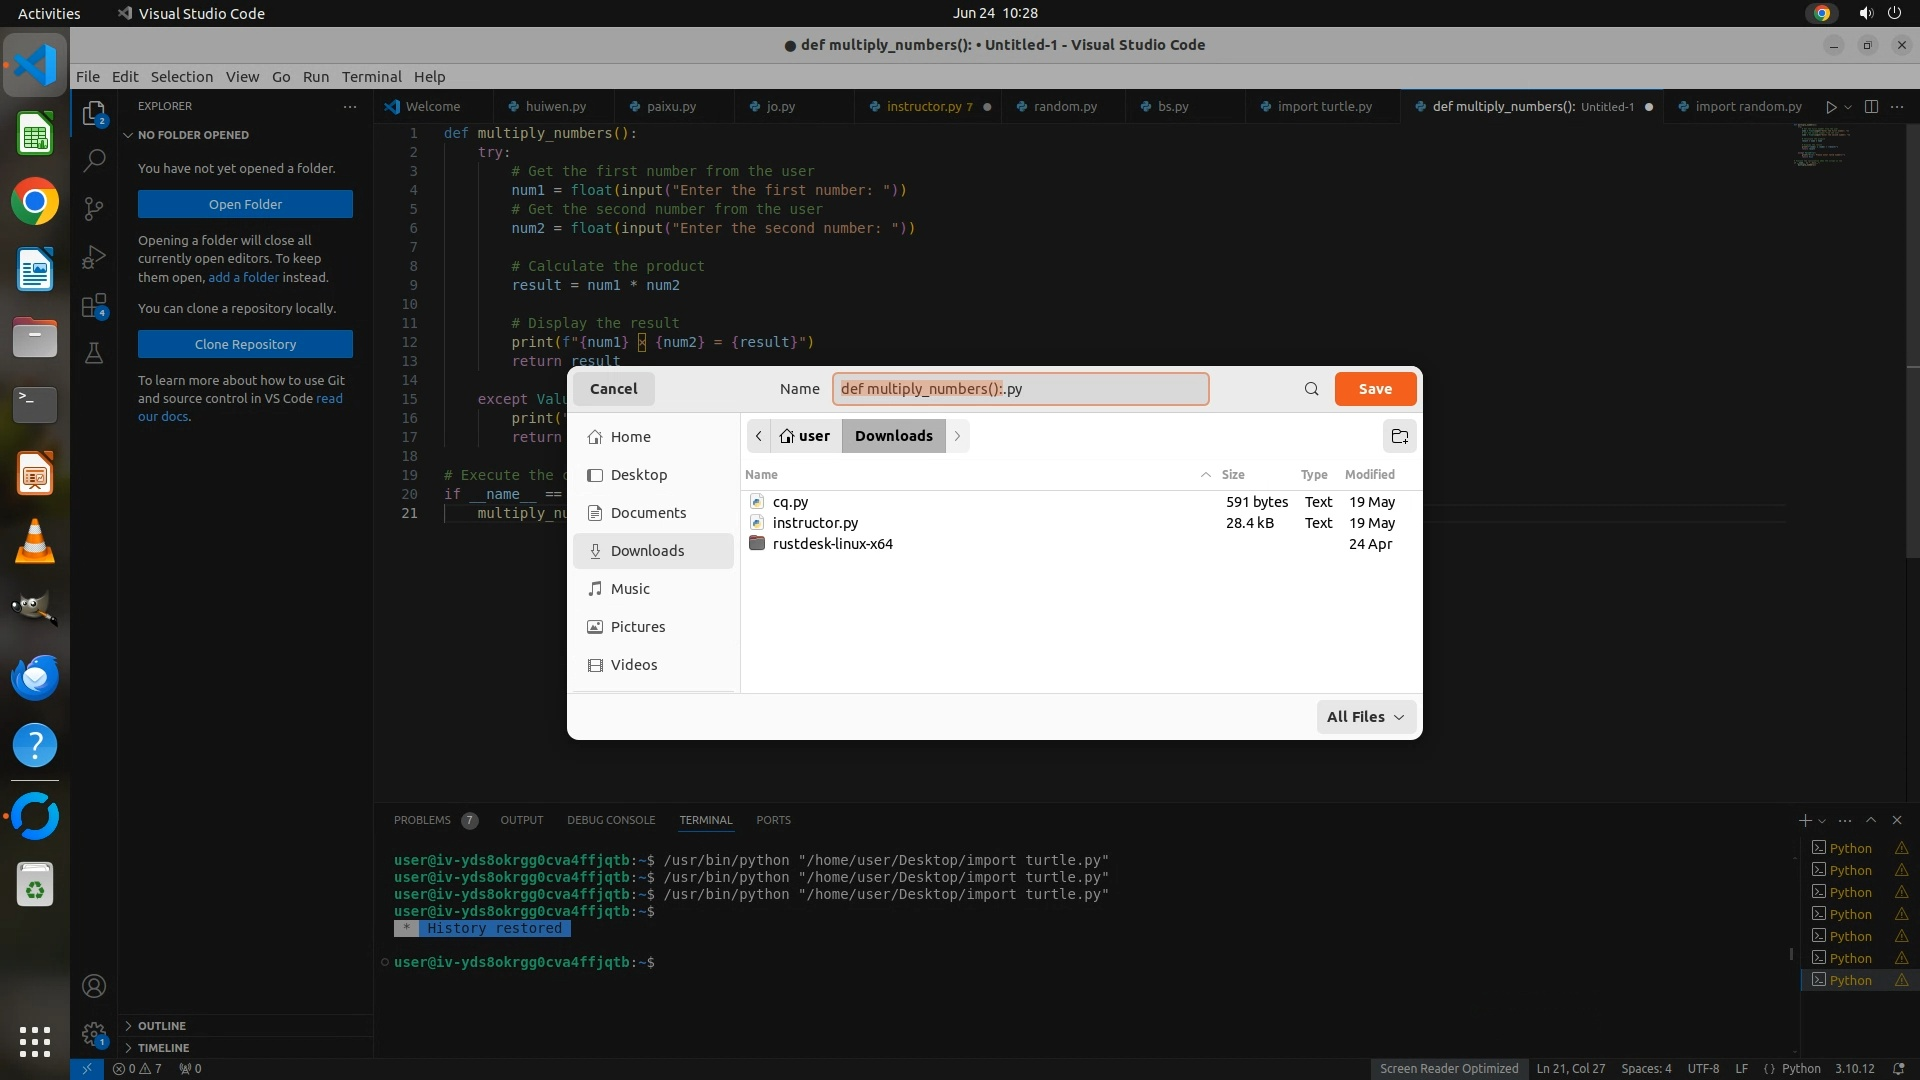Screen dimensions: 1920x1080
Task: Open the Run and Debug view icon
Action: click(94, 257)
